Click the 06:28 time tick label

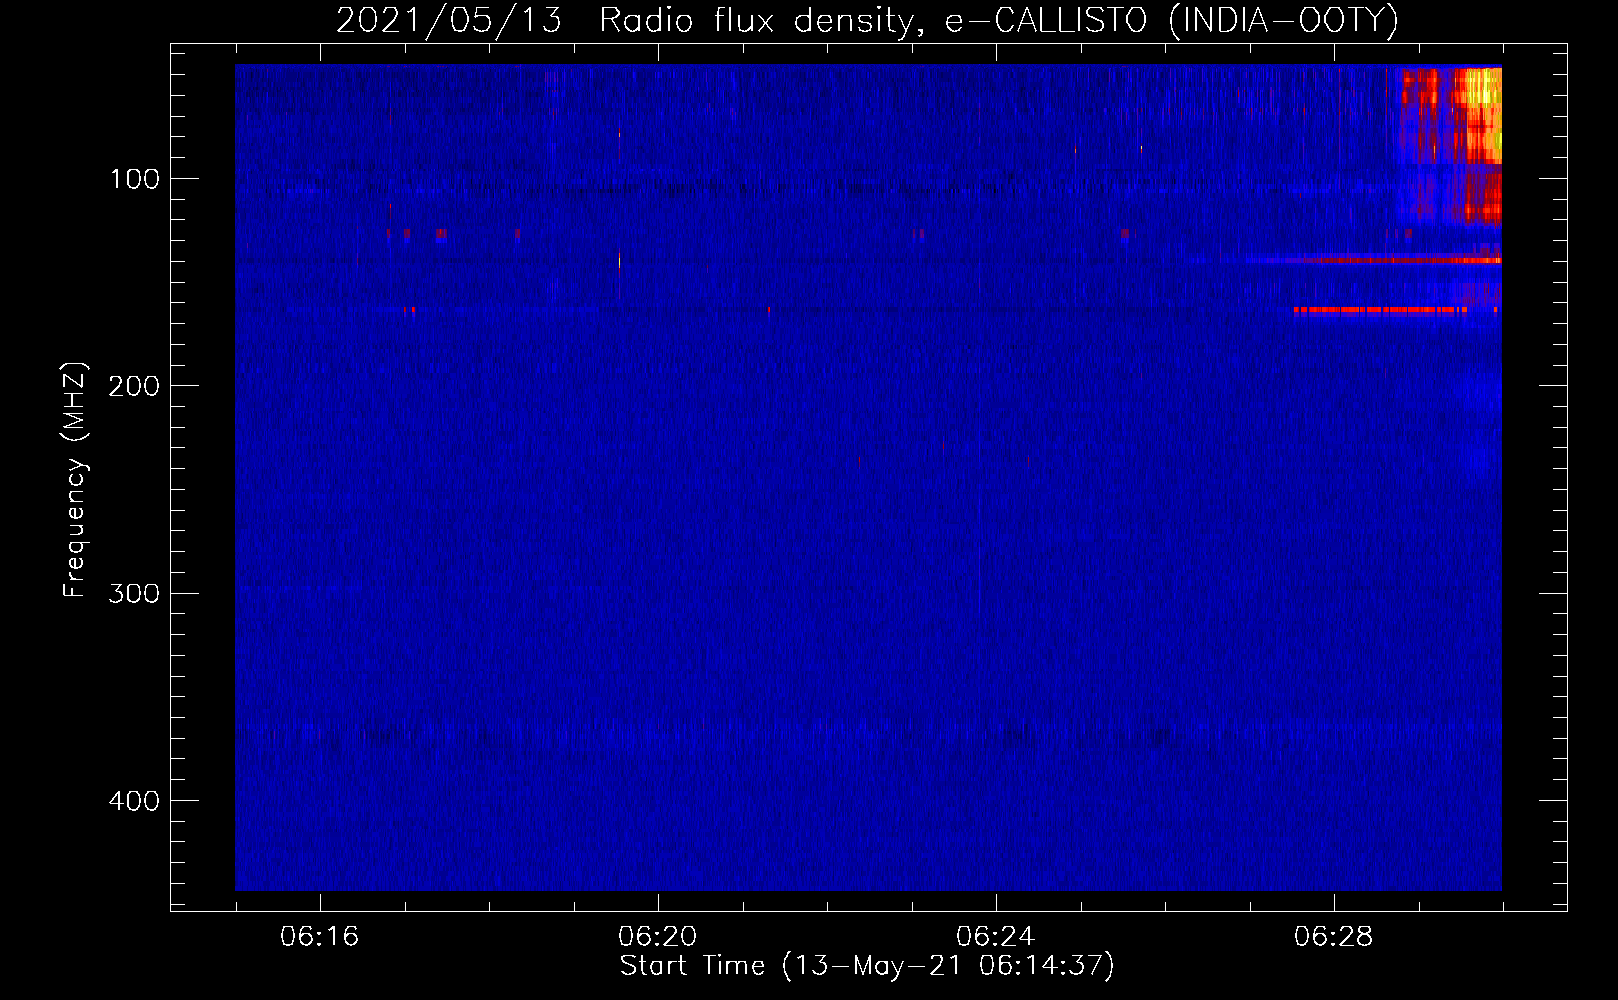[x=1334, y=937]
